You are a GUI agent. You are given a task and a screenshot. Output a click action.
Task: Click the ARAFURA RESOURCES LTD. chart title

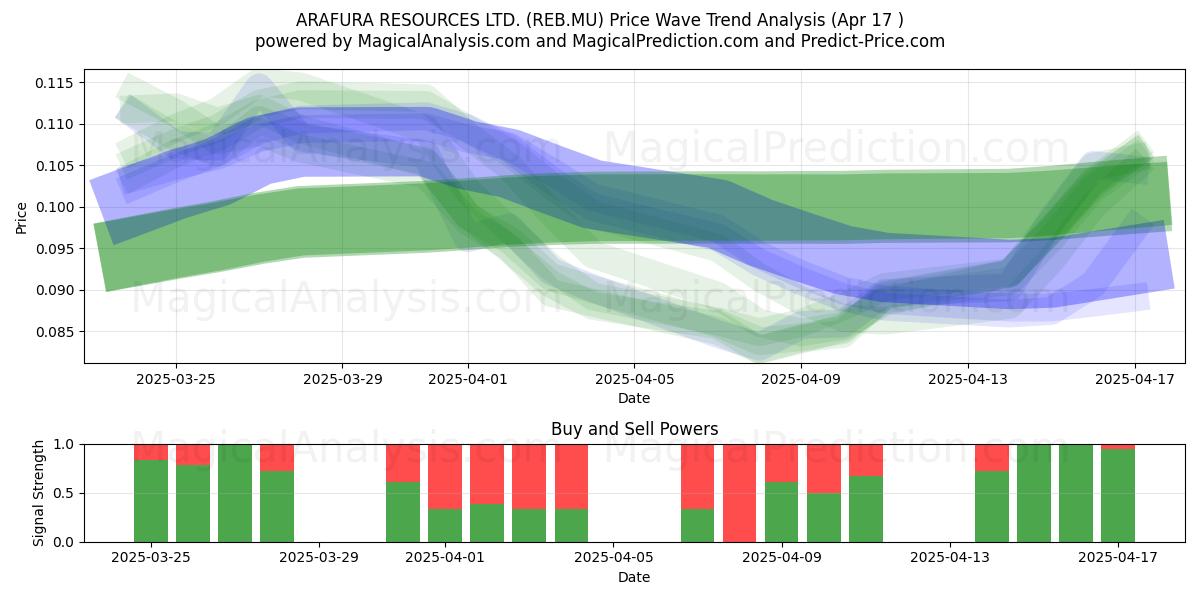(x=600, y=20)
